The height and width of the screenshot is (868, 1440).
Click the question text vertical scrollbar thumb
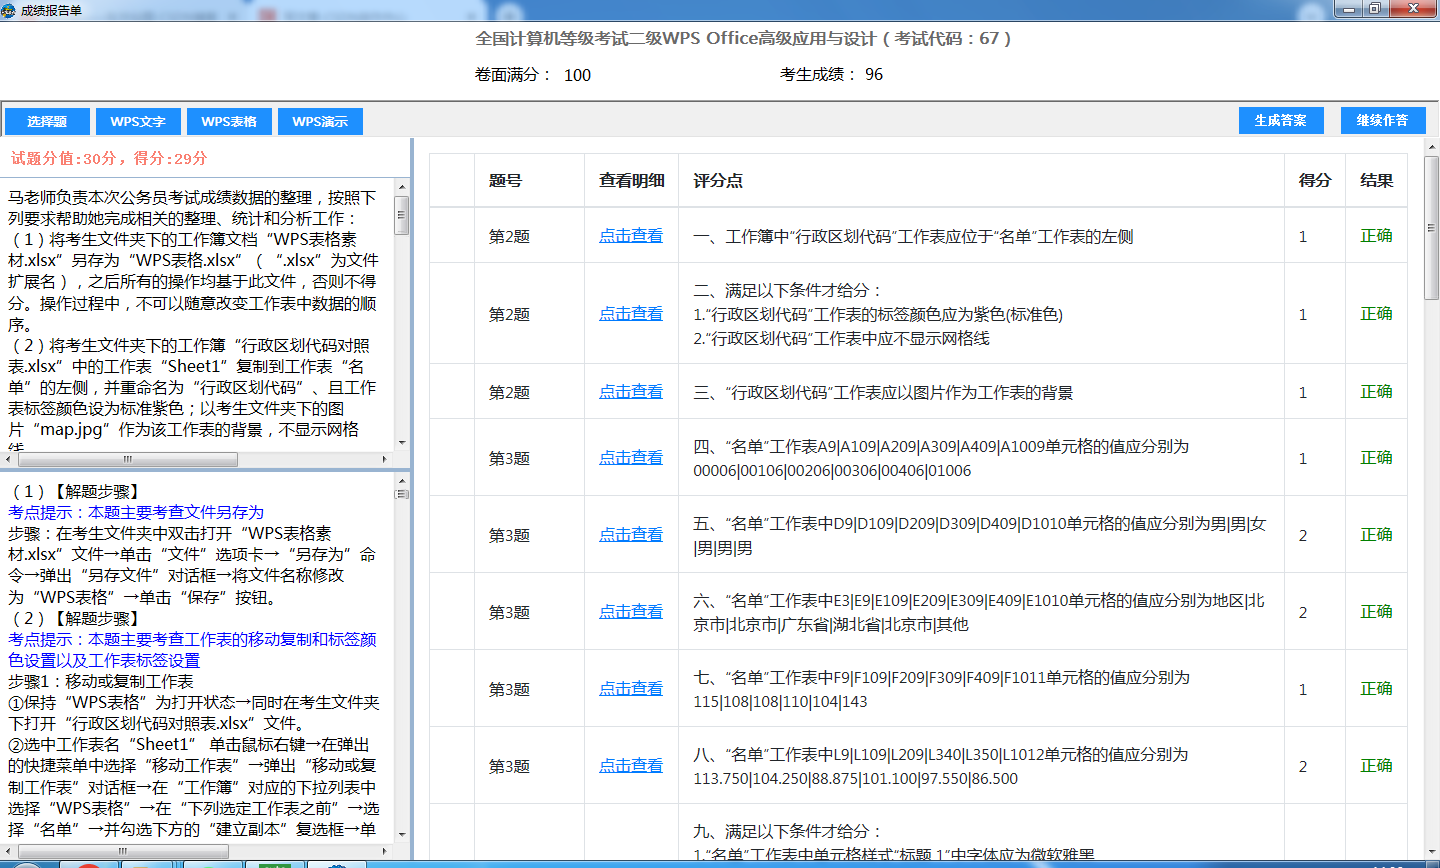click(x=402, y=215)
